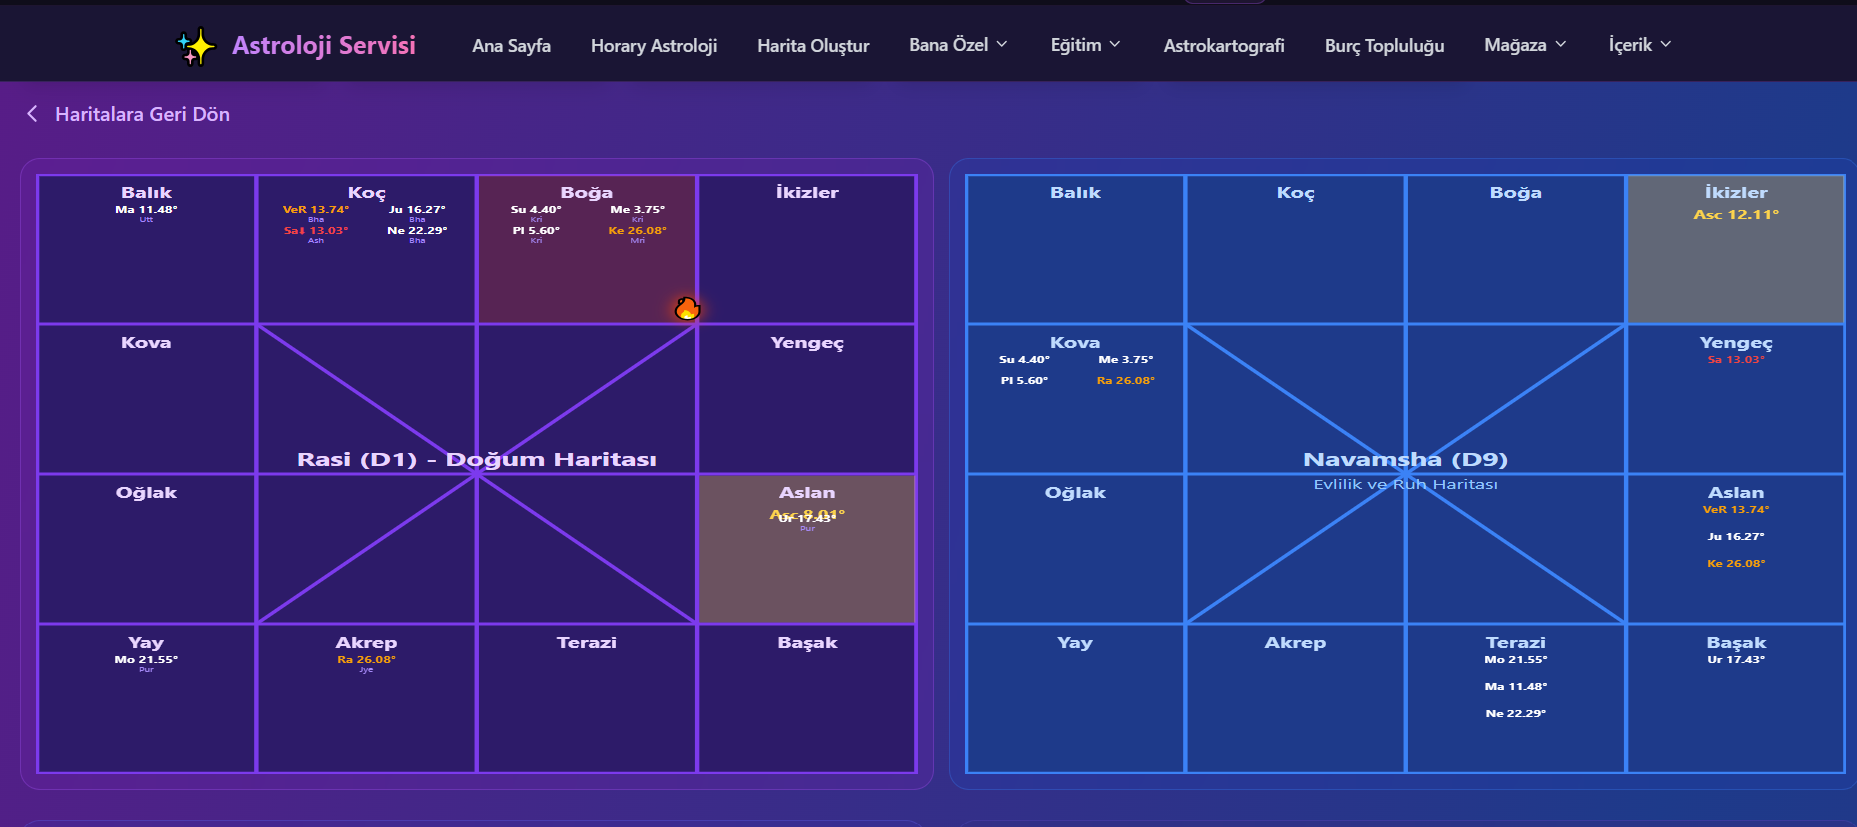The width and height of the screenshot is (1857, 827).
Task: Click the İkizler Asc cell in Navamsha
Action: [1735, 249]
